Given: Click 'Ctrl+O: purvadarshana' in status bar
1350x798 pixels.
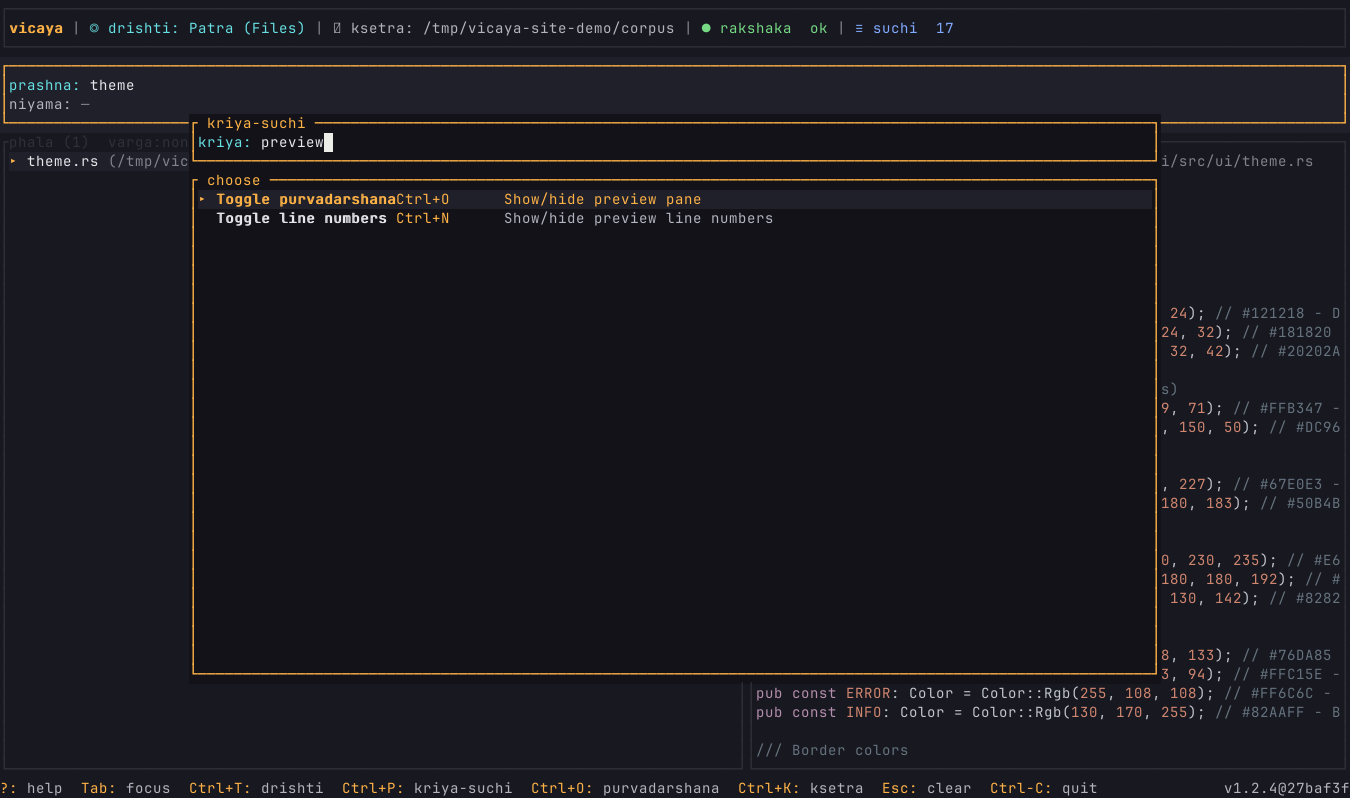Looking at the screenshot, I should [x=625, y=788].
